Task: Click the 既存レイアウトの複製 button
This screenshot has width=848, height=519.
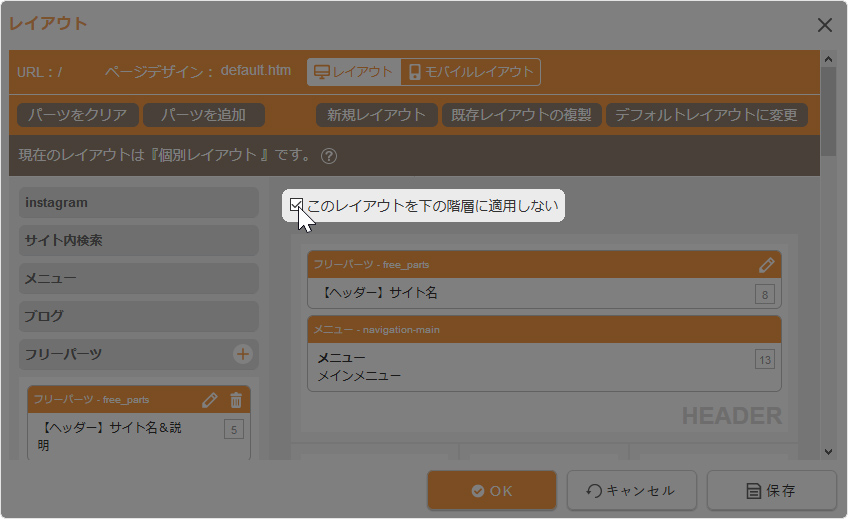Action: 521,115
